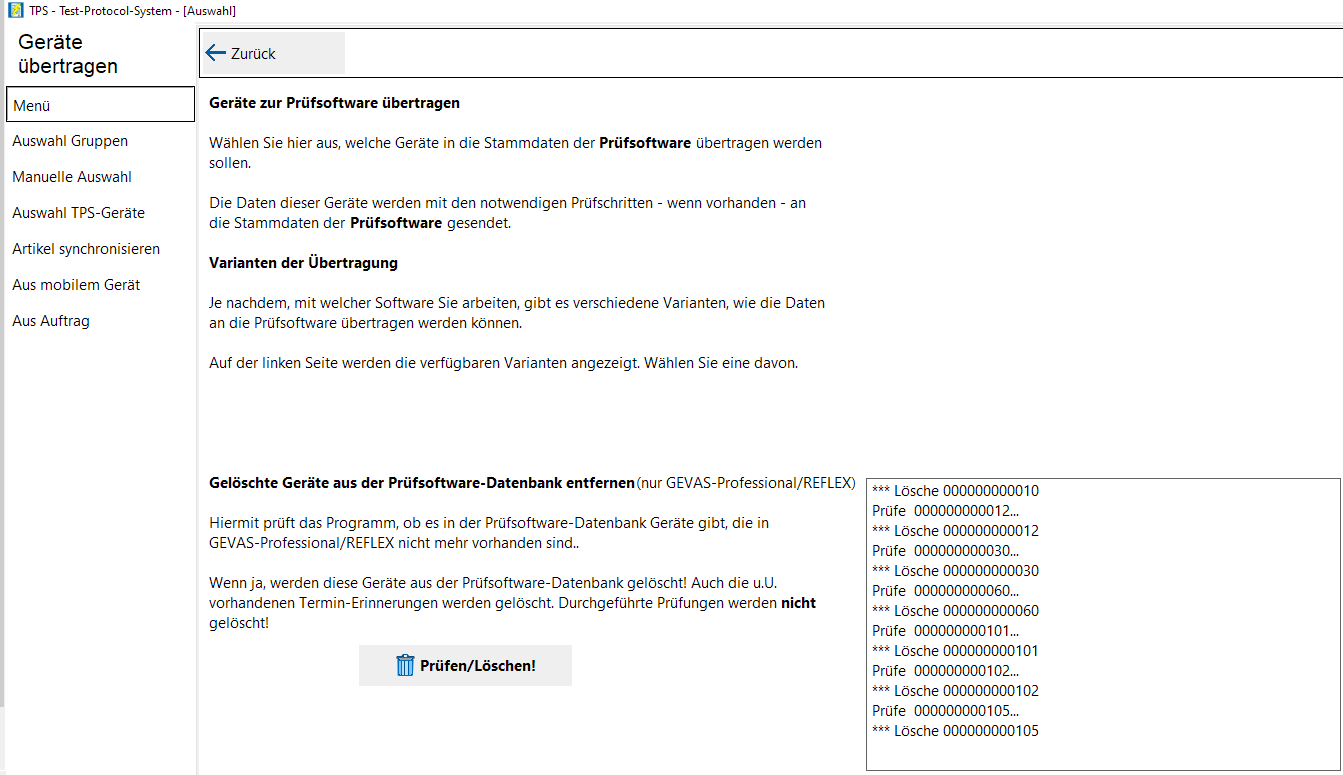The width and height of the screenshot is (1343, 775).
Task: Click log line 'Prüfe 000000000102...'
Action: click(945, 671)
